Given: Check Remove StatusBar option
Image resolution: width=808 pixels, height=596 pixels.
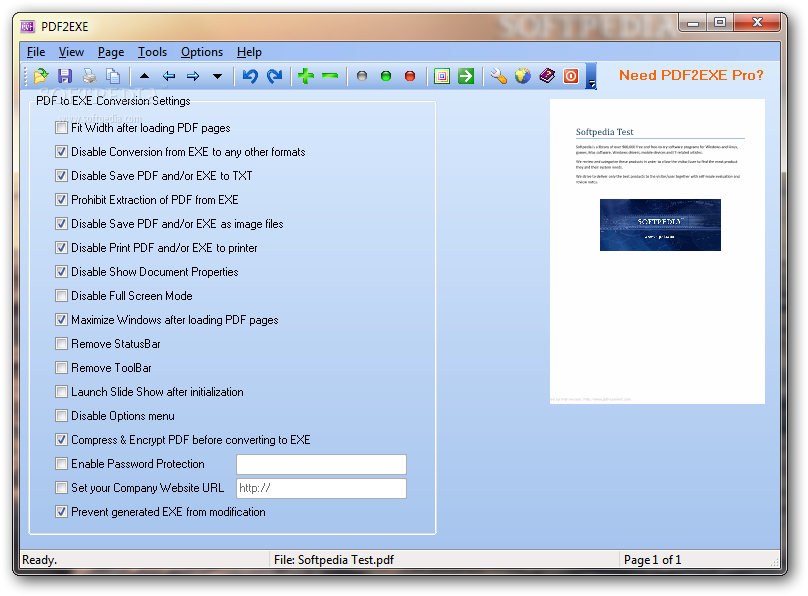Looking at the screenshot, I should click(x=61, y=344).
